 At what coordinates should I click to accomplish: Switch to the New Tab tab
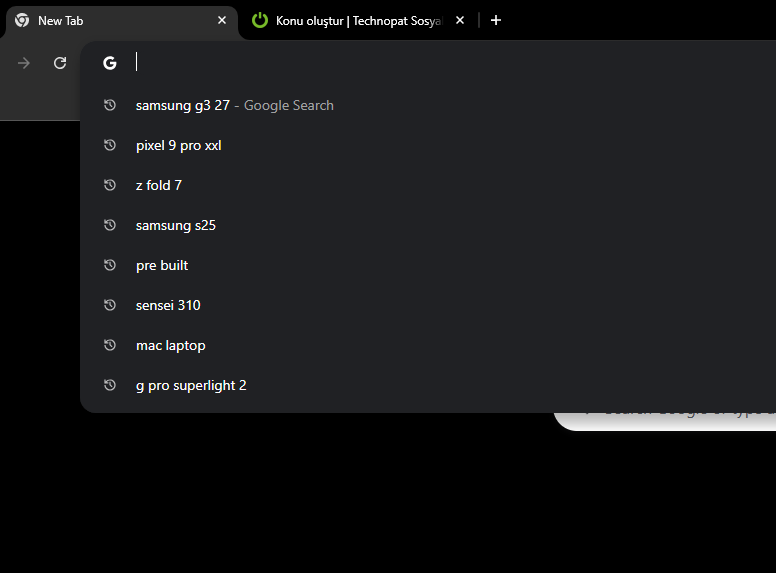(x=121, y=21)
